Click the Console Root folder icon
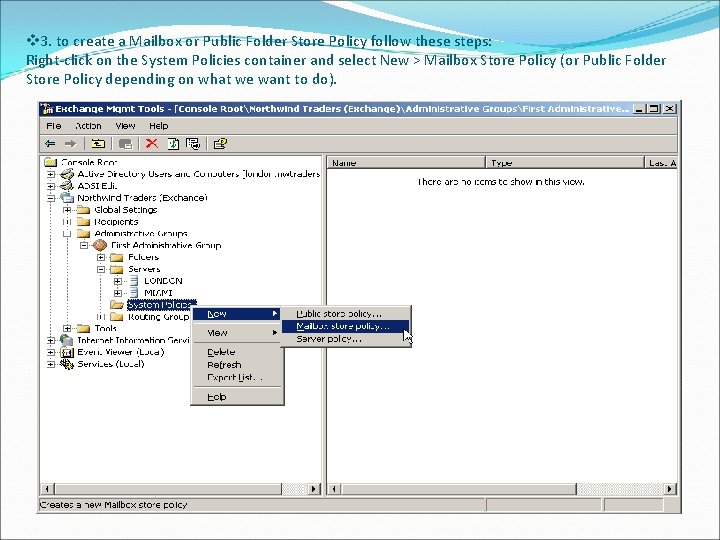 click(x=51, y=162)
